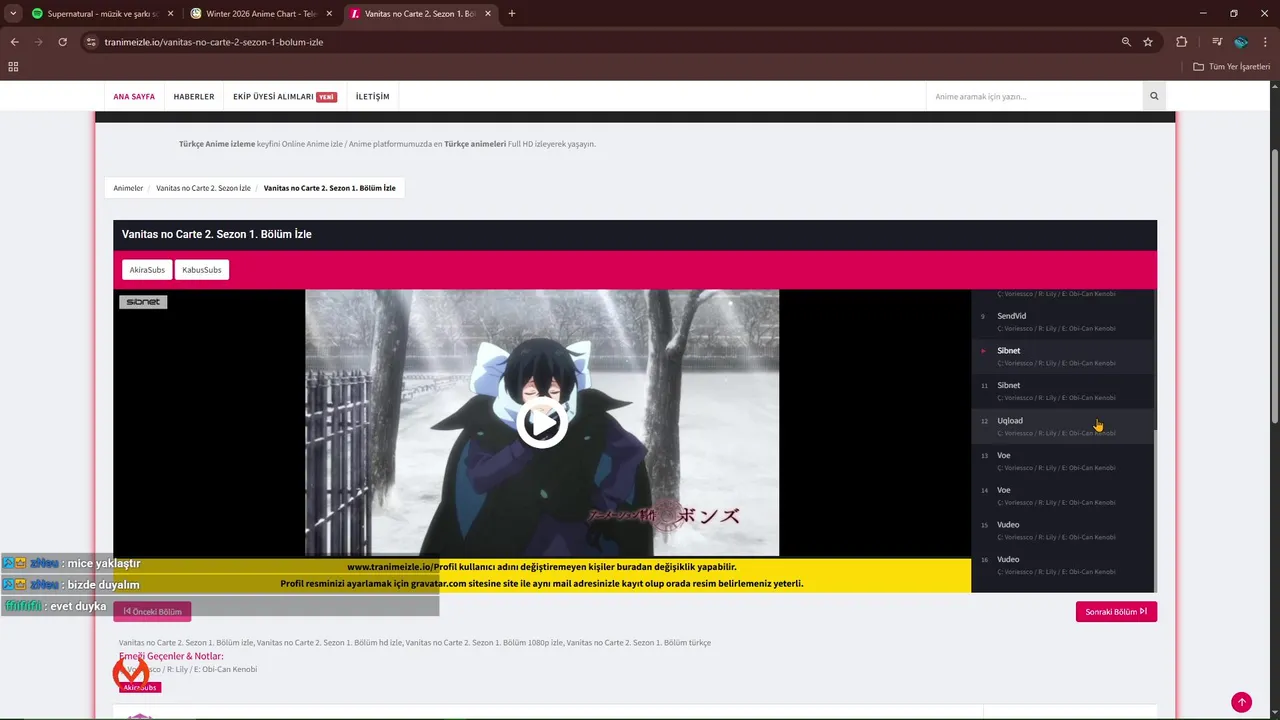Viewport: 1280px width, 720px height.
Task: Choose the Voe source numbered 14
Action: [x=1063, y=495]
